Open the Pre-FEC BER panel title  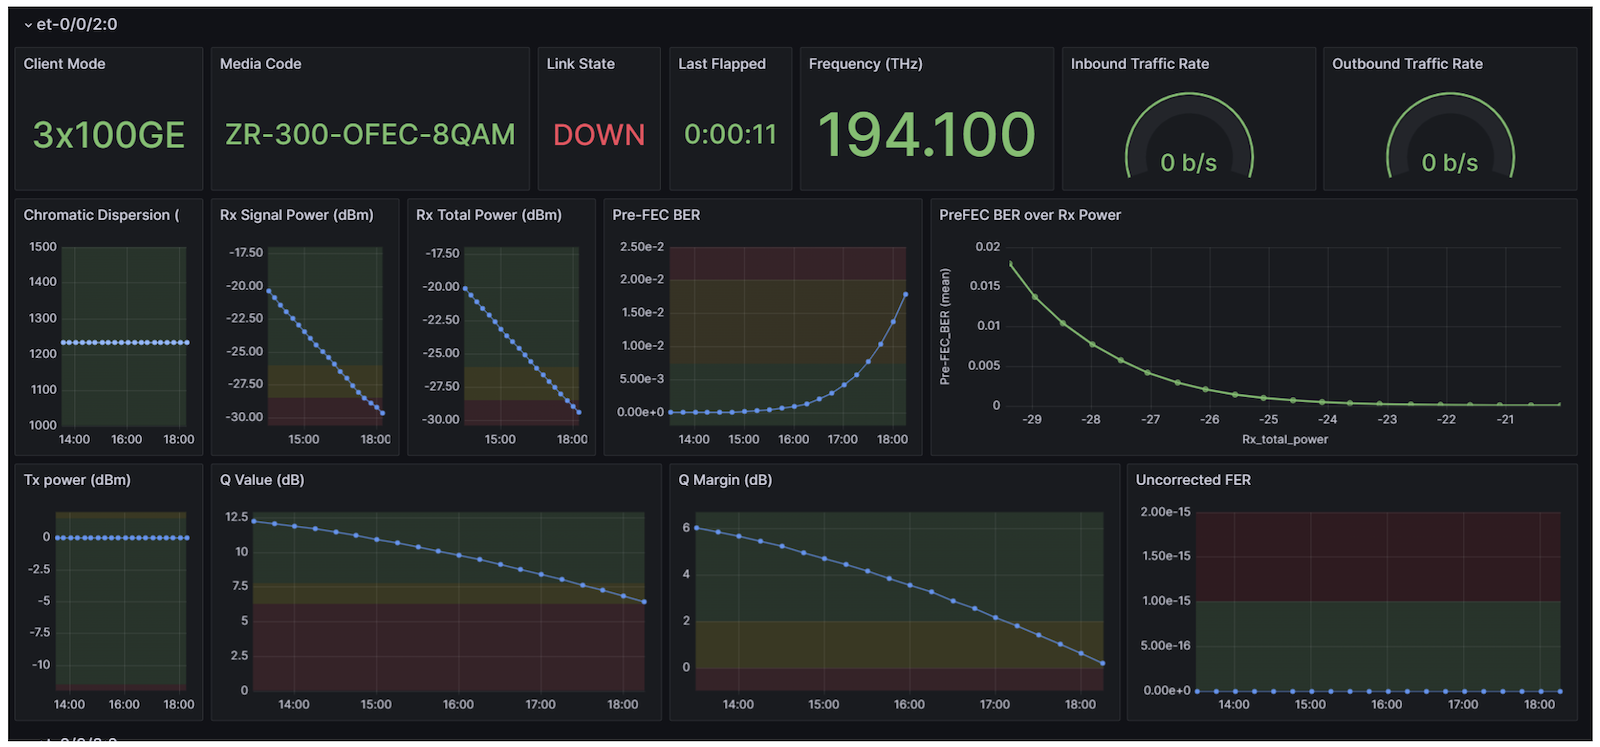(656, 215)
